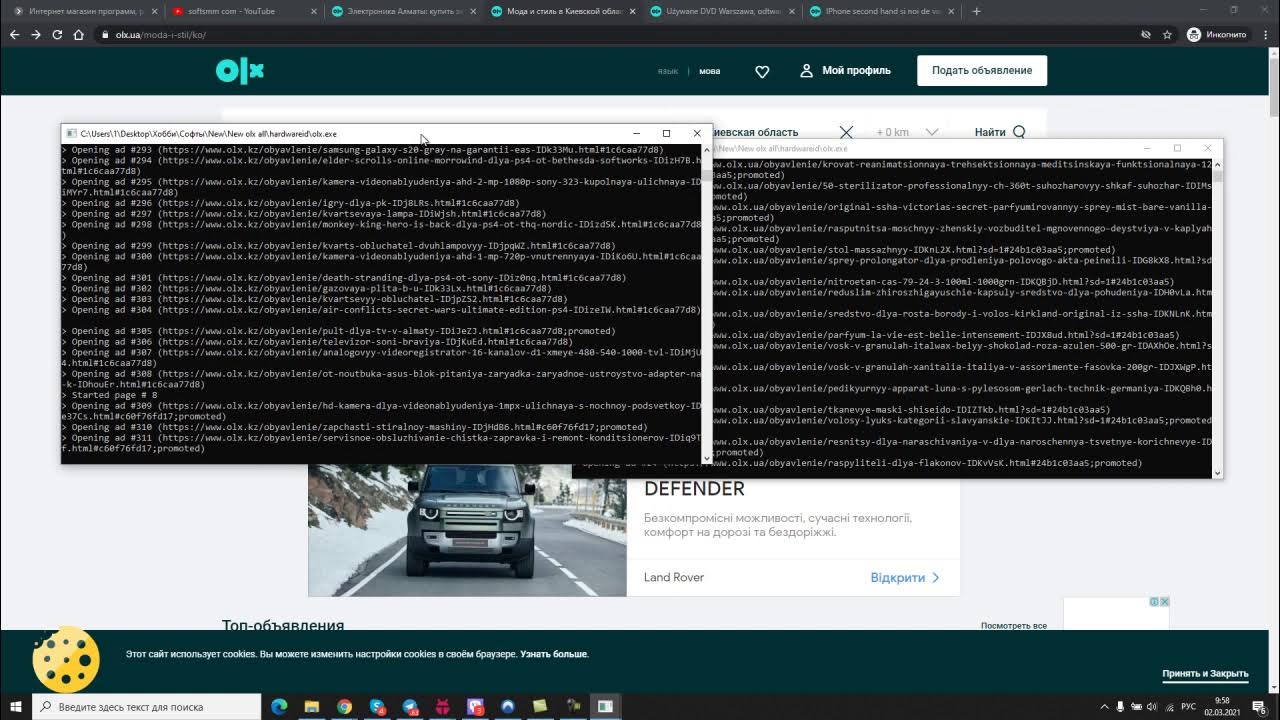This screenshot has height=720, width=1280.
Task: Open the Incognito profile indicator
Action: coord(1216,34)
